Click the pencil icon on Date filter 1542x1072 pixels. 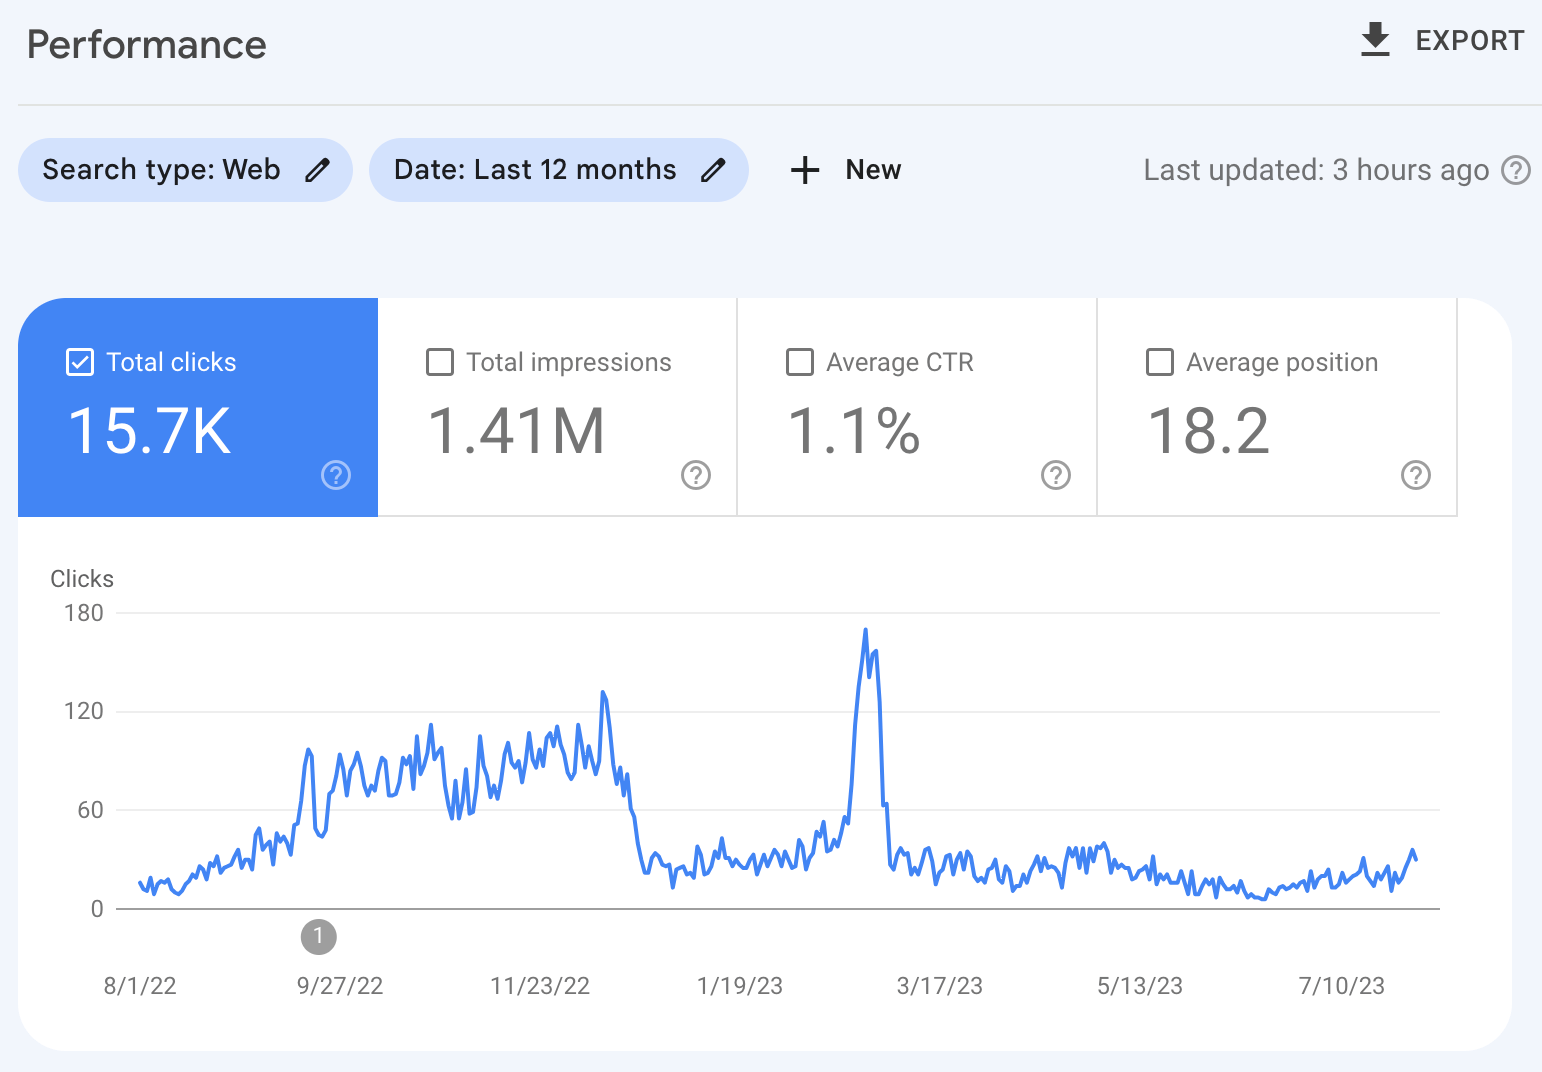713,170
